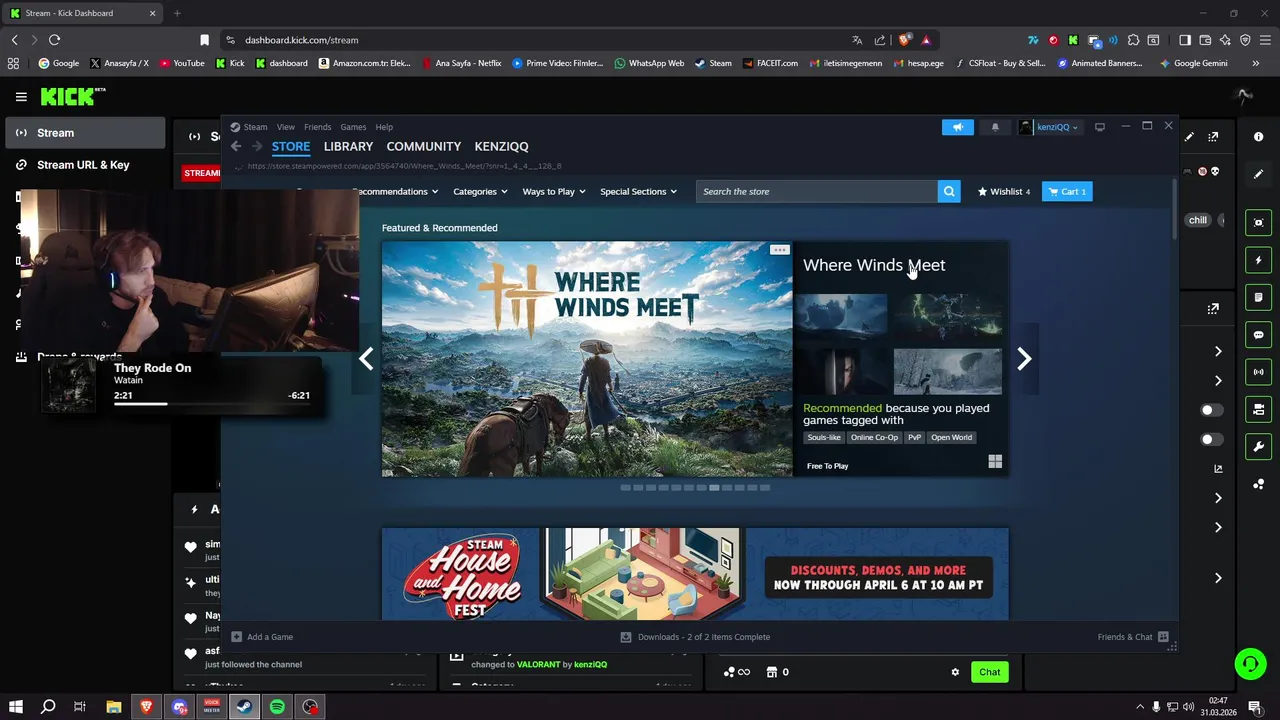The height and width of the screenshot is (720, 1280).
Task: Click the Souls-like tag on featured game
Action: tap(824, 437)
